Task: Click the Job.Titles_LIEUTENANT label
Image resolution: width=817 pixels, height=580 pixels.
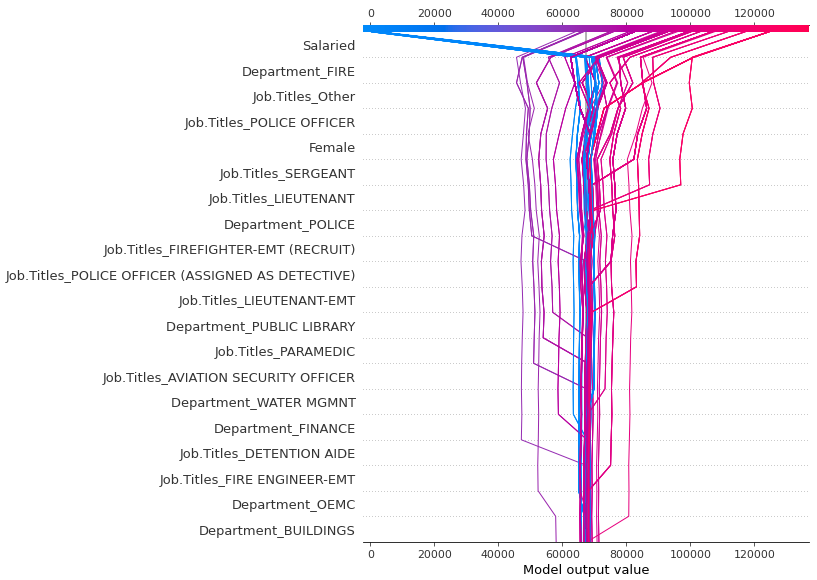Action: (281, 199)
